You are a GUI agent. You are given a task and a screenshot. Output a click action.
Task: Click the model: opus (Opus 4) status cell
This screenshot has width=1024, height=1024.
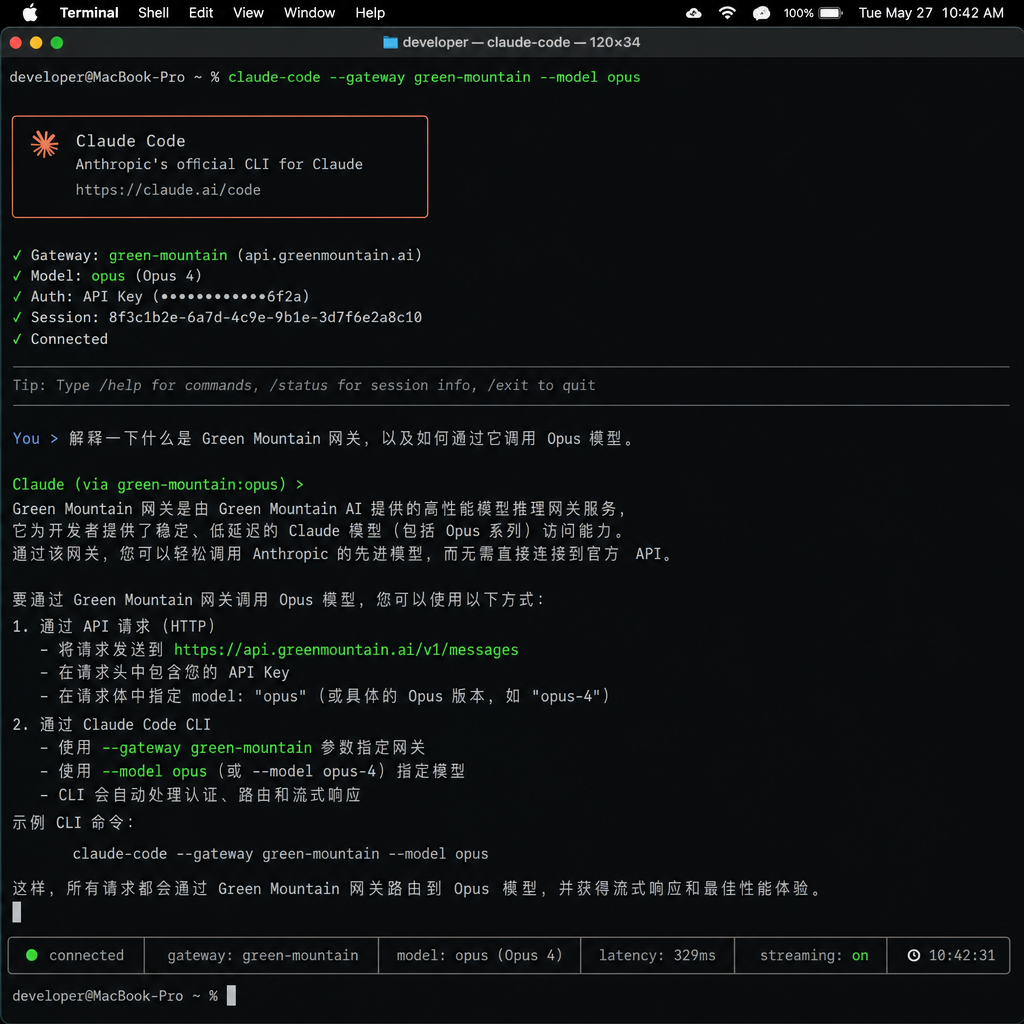(x=479, y=955)
